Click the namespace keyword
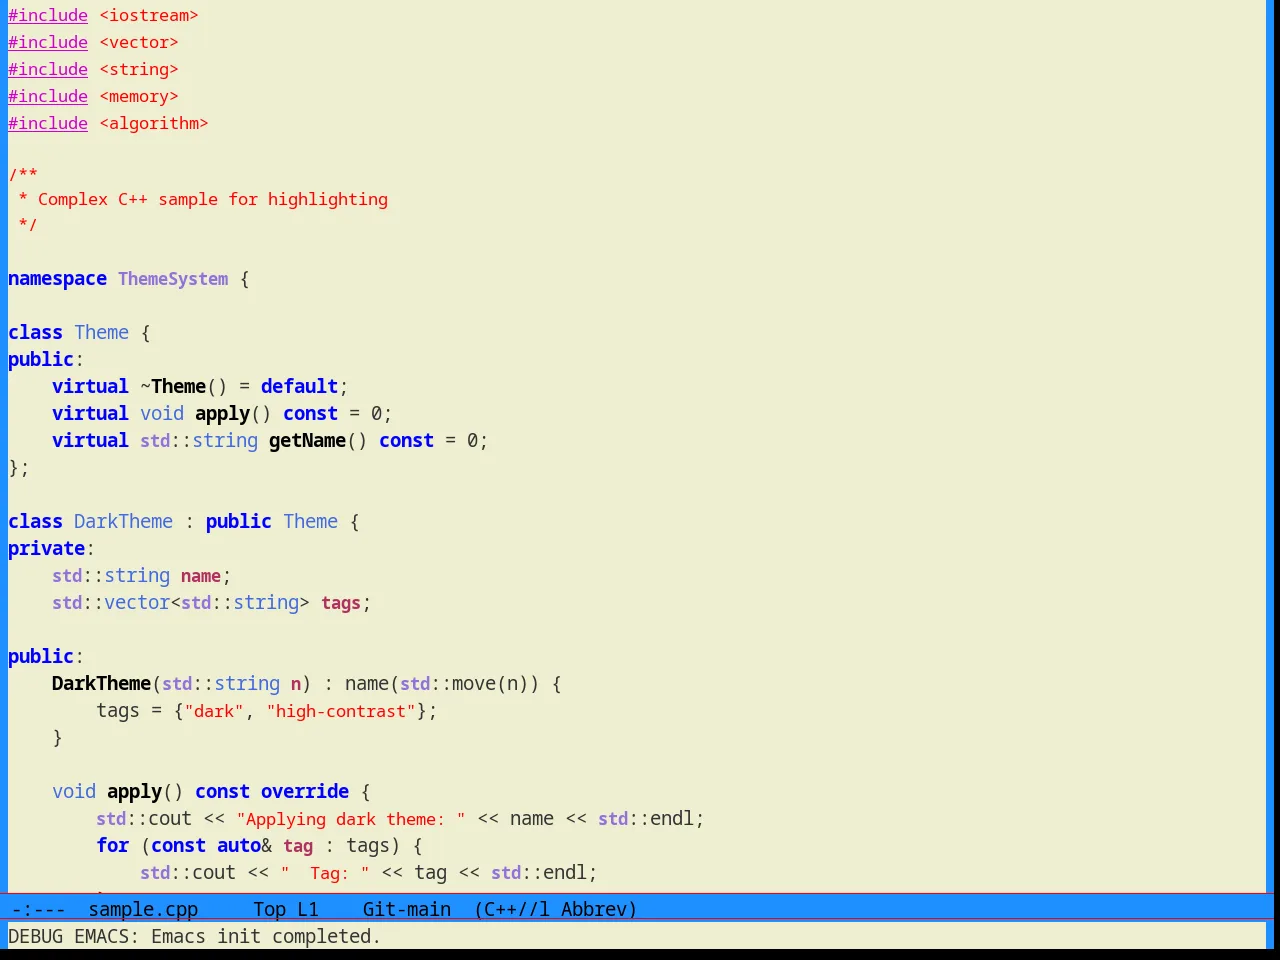 (x=57, y=278)
